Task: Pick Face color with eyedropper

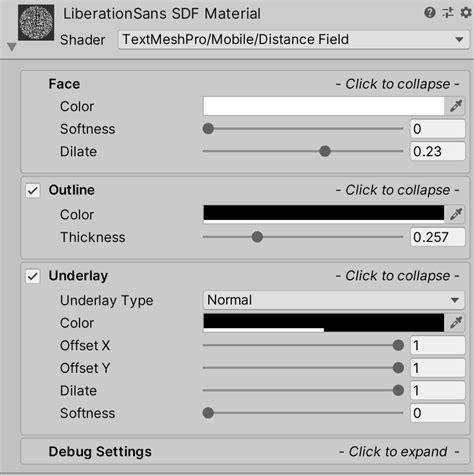Action: (x=456, y=106)
